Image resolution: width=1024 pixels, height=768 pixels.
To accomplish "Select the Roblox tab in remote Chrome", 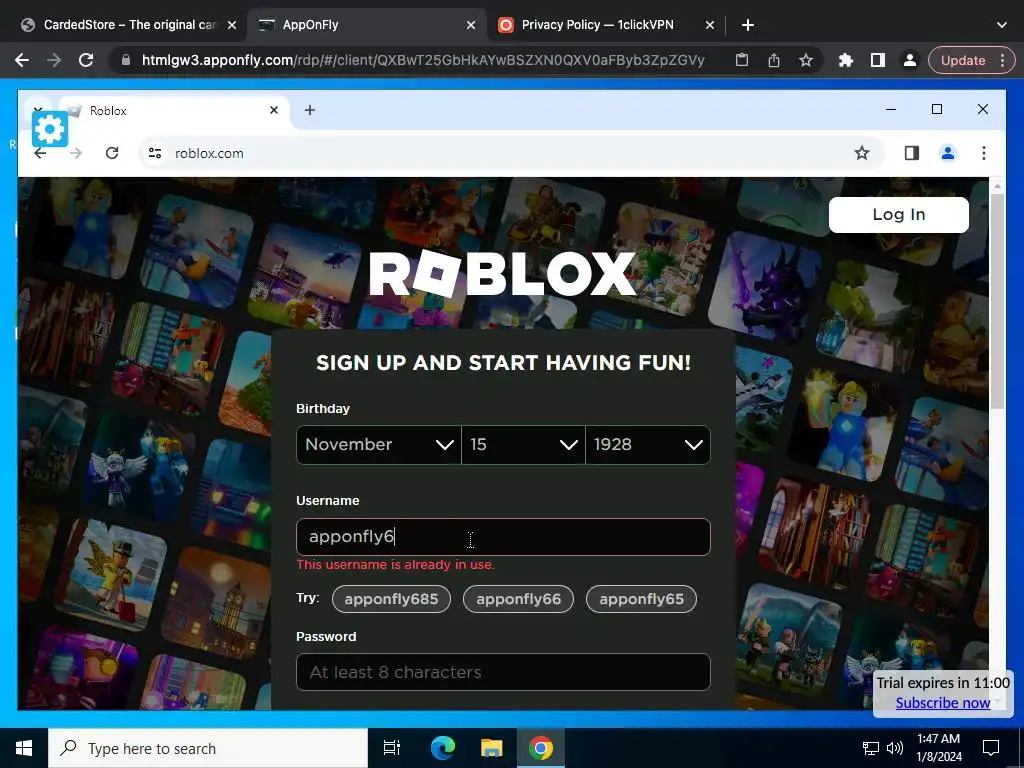I will coord(173,110).
